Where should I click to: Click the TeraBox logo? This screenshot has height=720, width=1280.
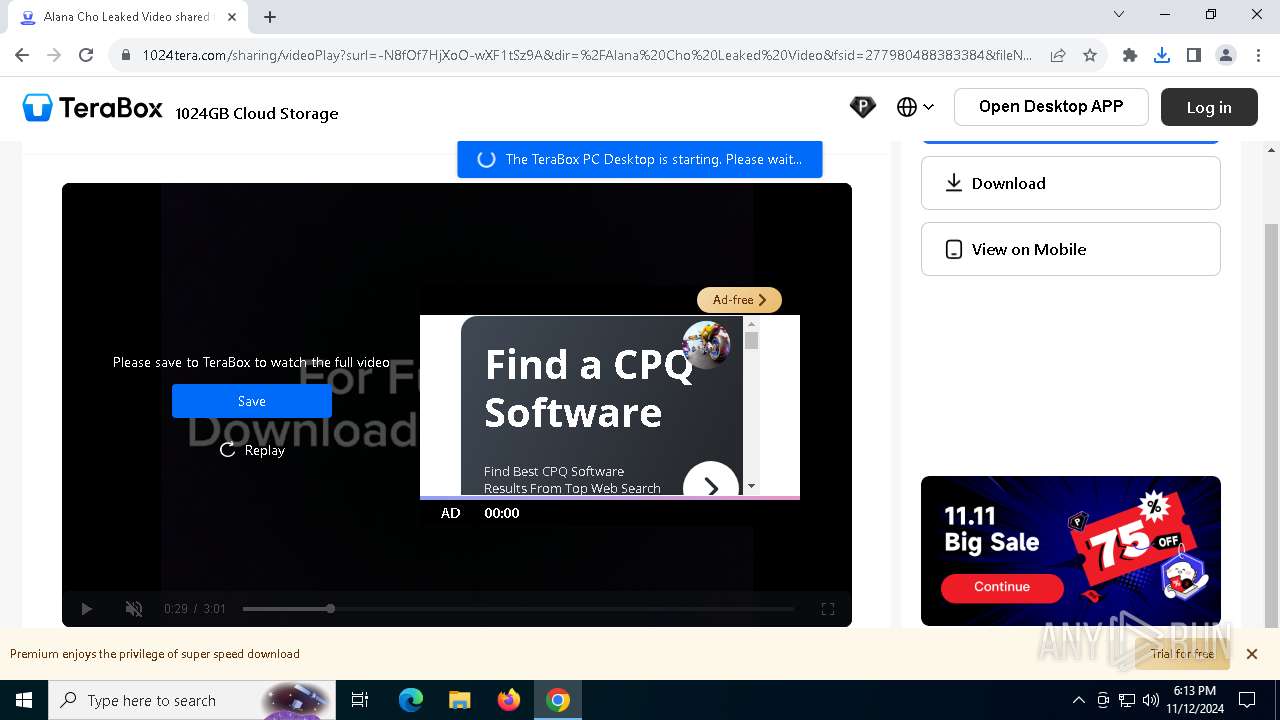click(x=92, y=108)
